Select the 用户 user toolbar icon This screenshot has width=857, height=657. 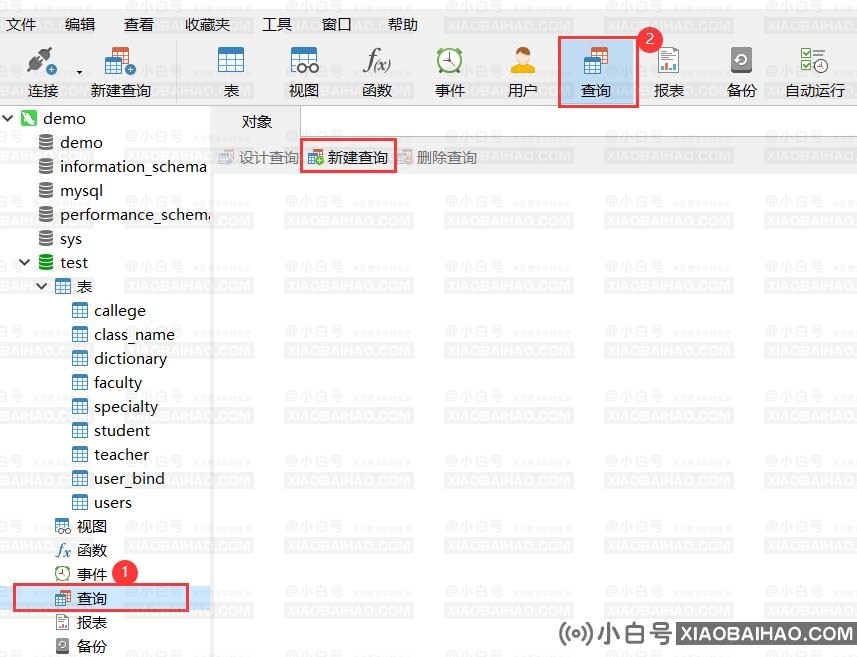click(x=523, y=72)
